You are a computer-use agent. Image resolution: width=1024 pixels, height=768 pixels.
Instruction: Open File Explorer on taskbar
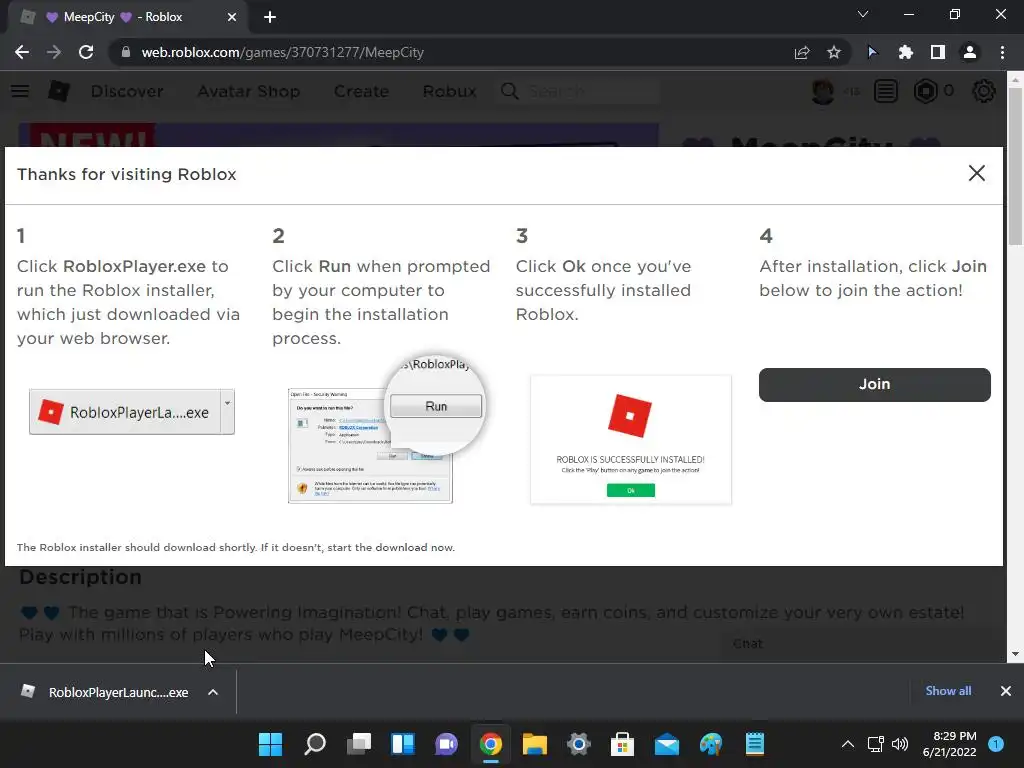[x=534, y=744]
